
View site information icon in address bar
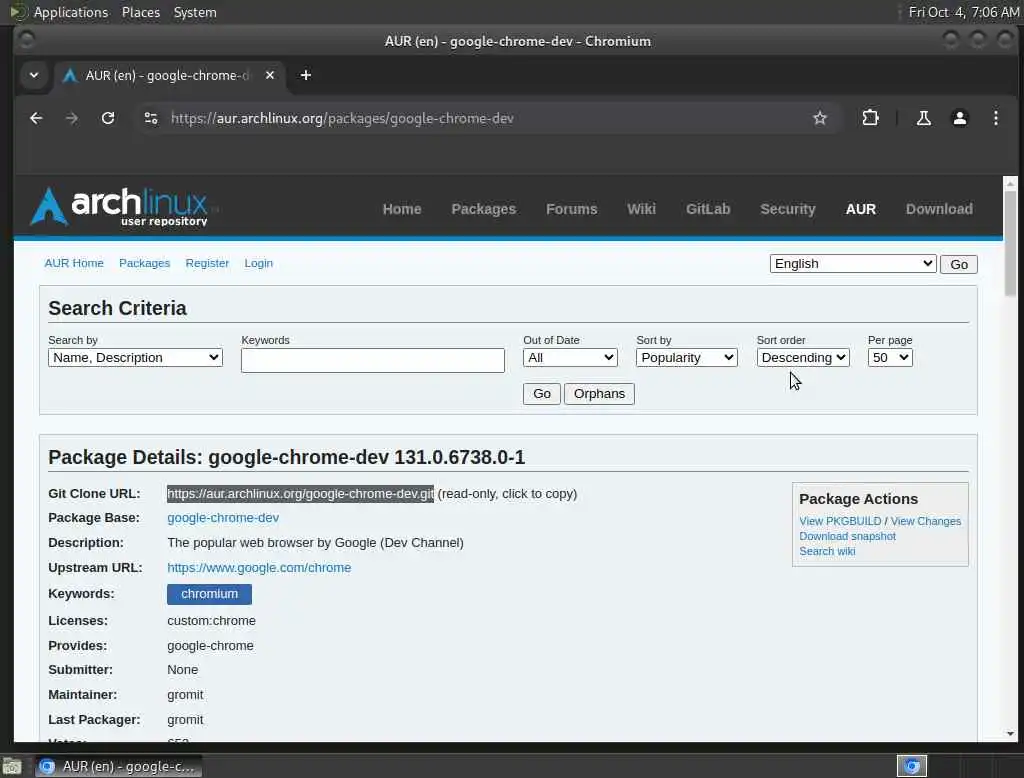(151, 118)
